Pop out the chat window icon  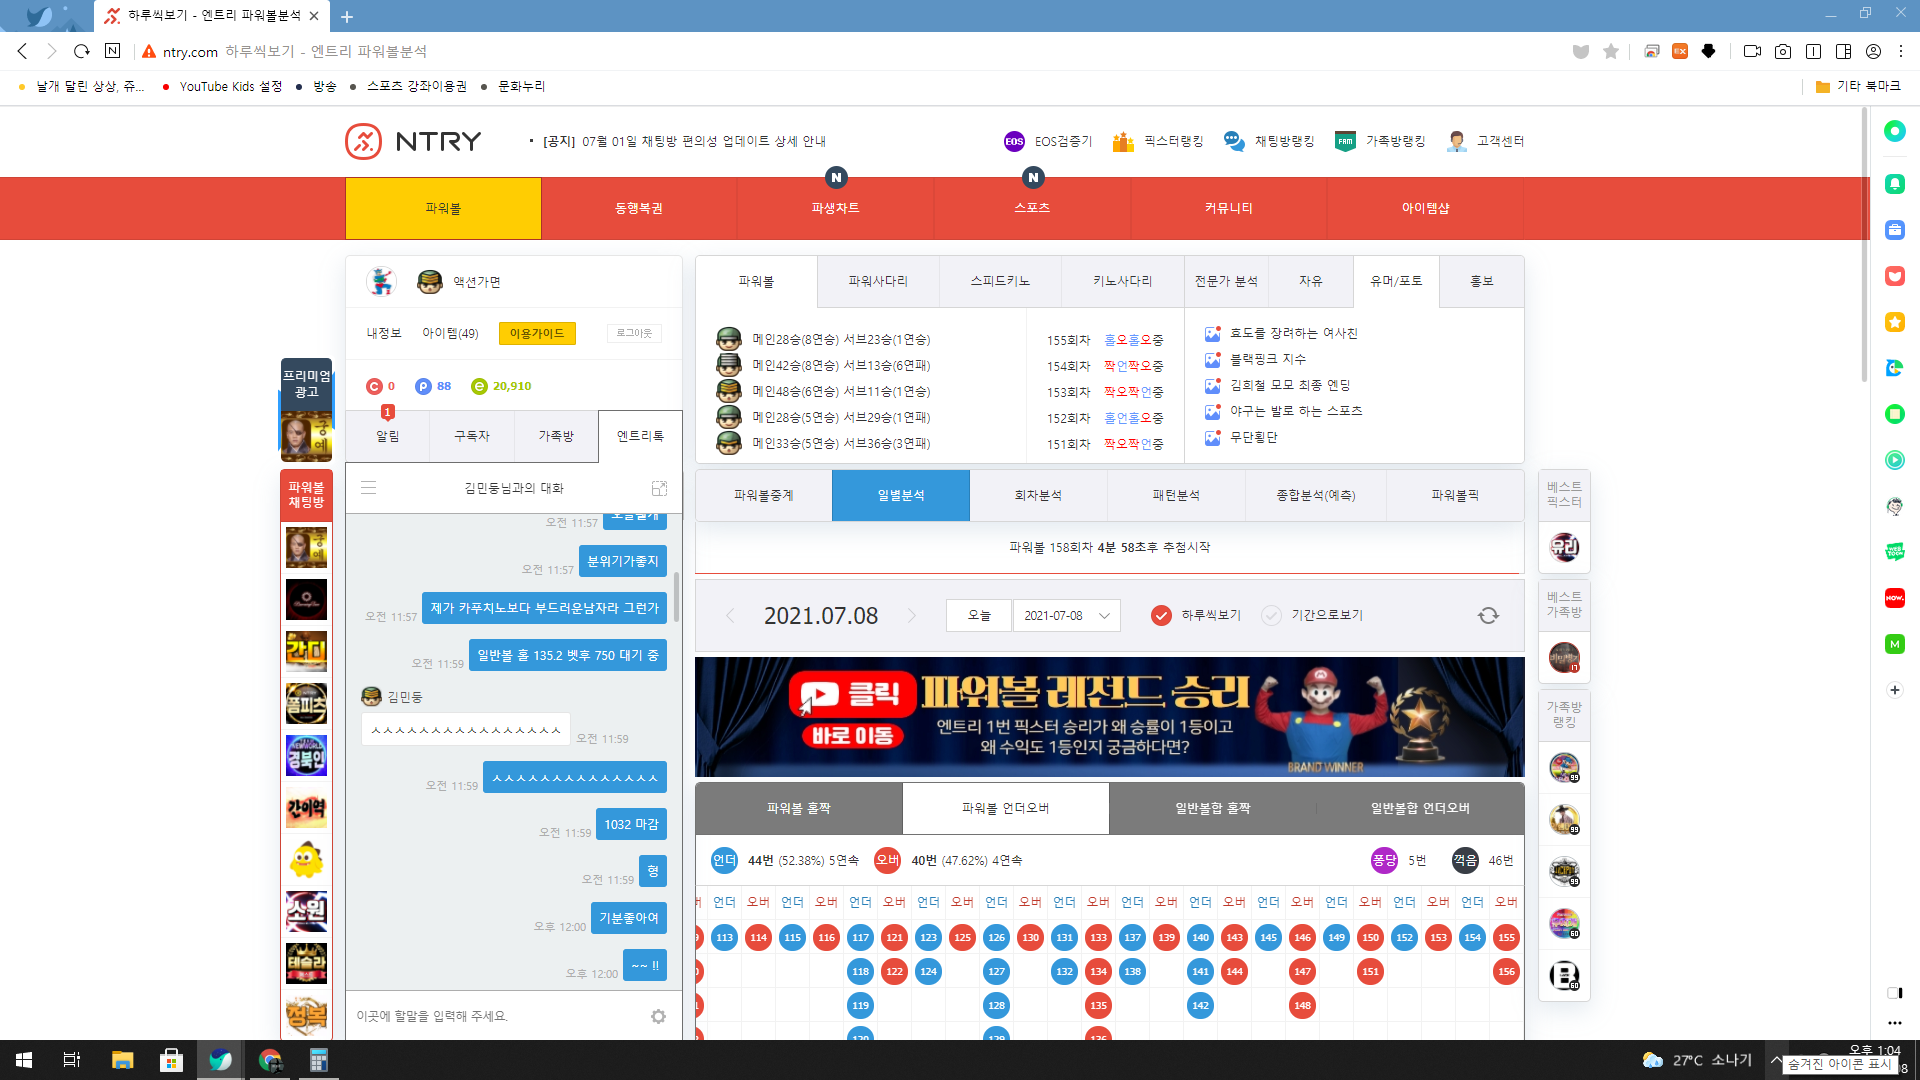tap(659, 488)
